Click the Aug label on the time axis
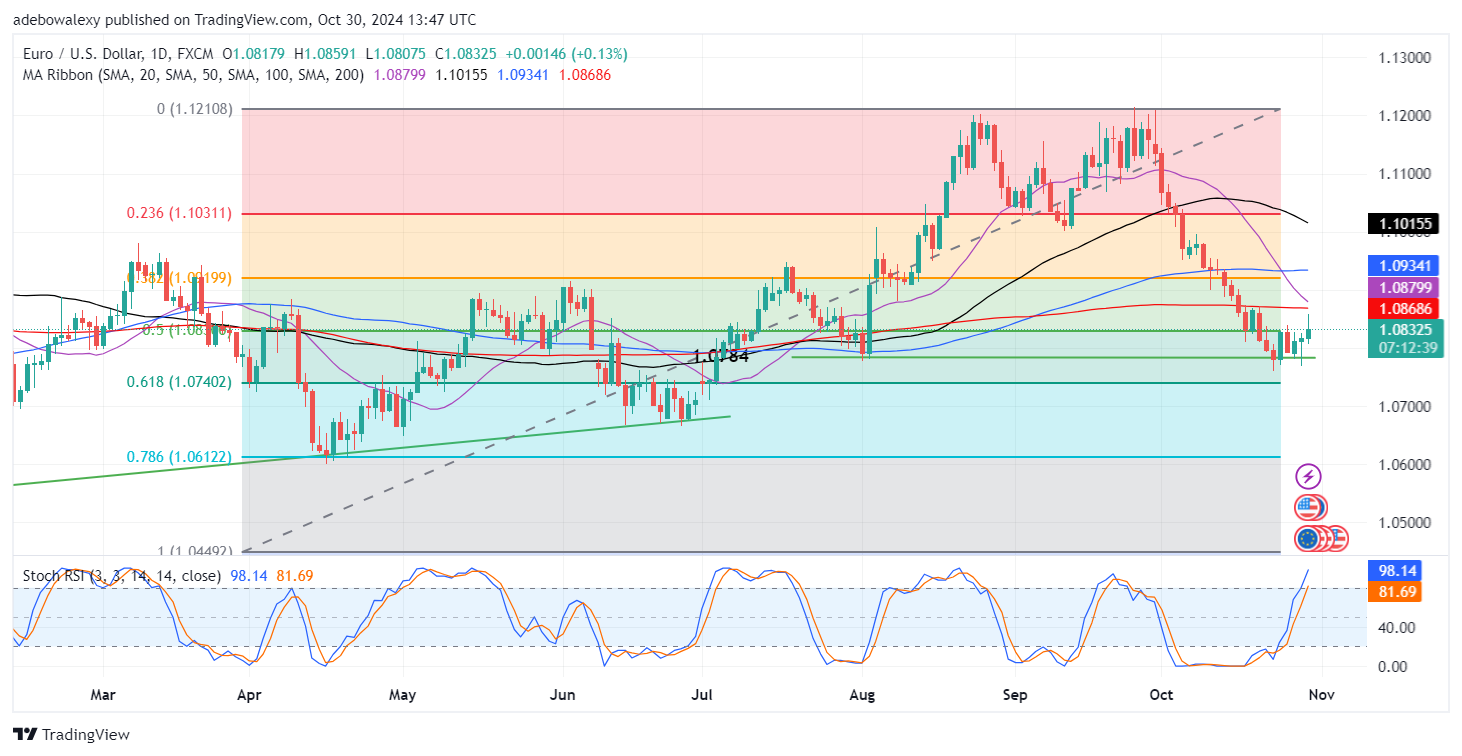Image resolution: width=1462 pixels, height=756 pixels. 861,694
